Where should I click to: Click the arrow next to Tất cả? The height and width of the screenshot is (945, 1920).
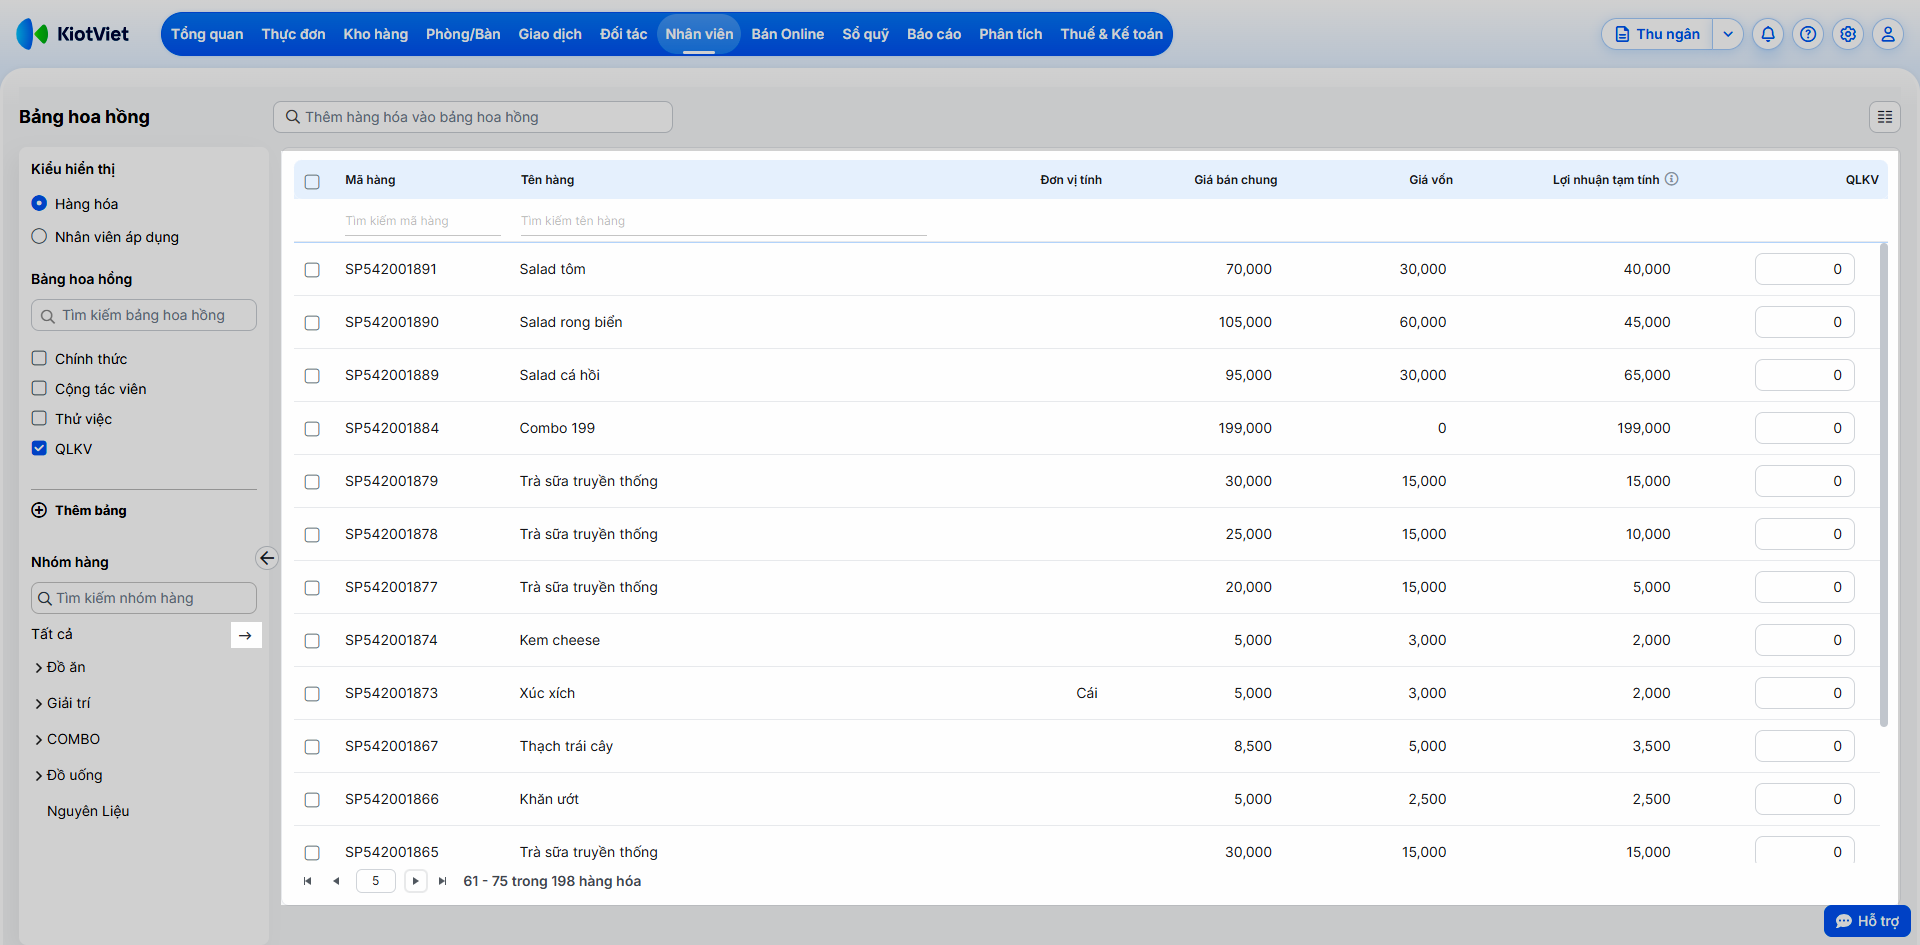tap(246, 635)
